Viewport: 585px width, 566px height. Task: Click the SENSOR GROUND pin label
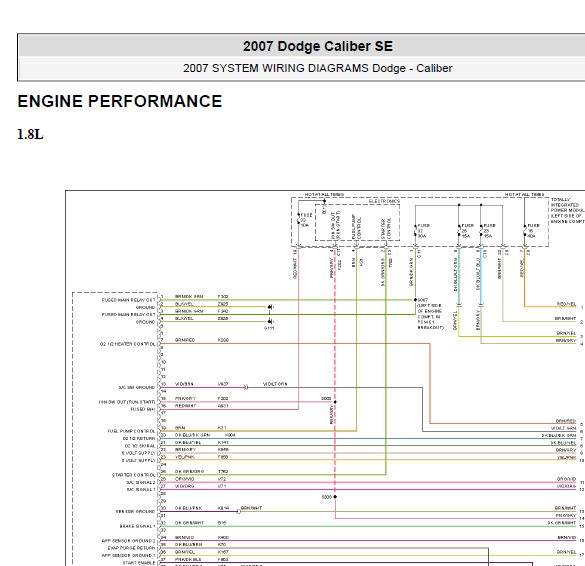pyautogui.click(x=135, y=512)
